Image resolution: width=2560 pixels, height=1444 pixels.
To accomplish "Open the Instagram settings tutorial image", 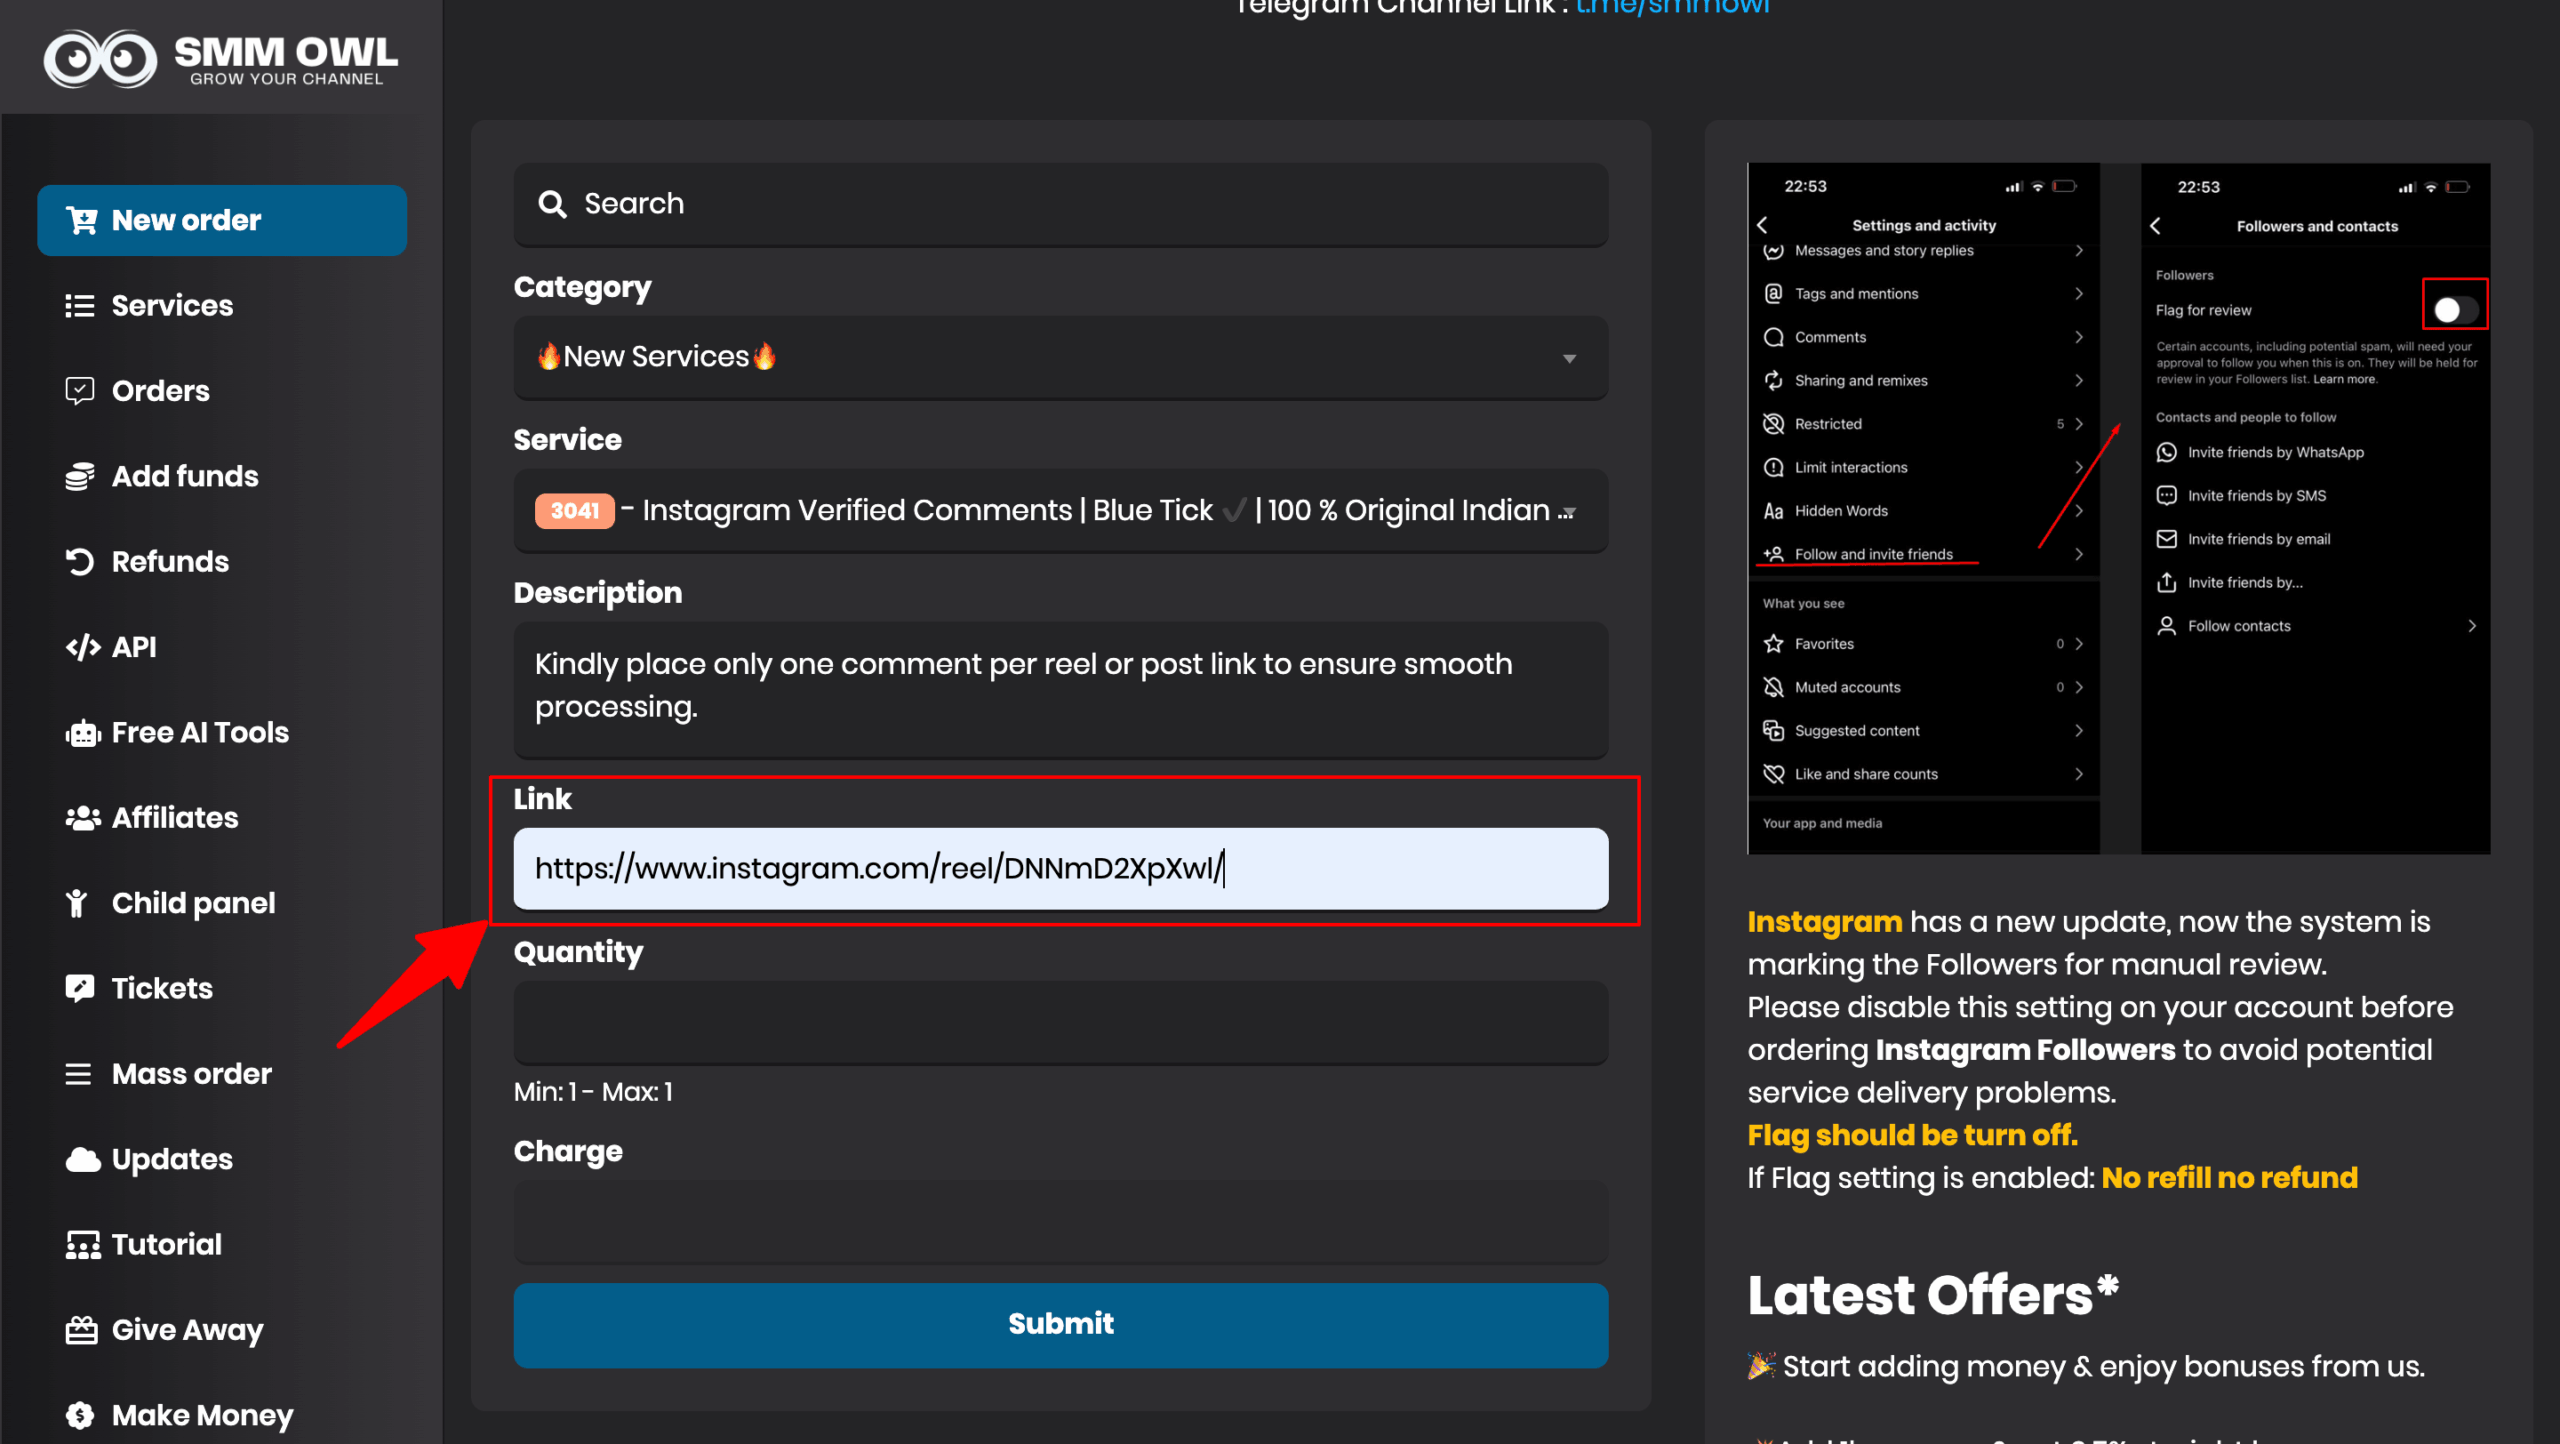I will pyautogui.click(x=2118, y=508).
